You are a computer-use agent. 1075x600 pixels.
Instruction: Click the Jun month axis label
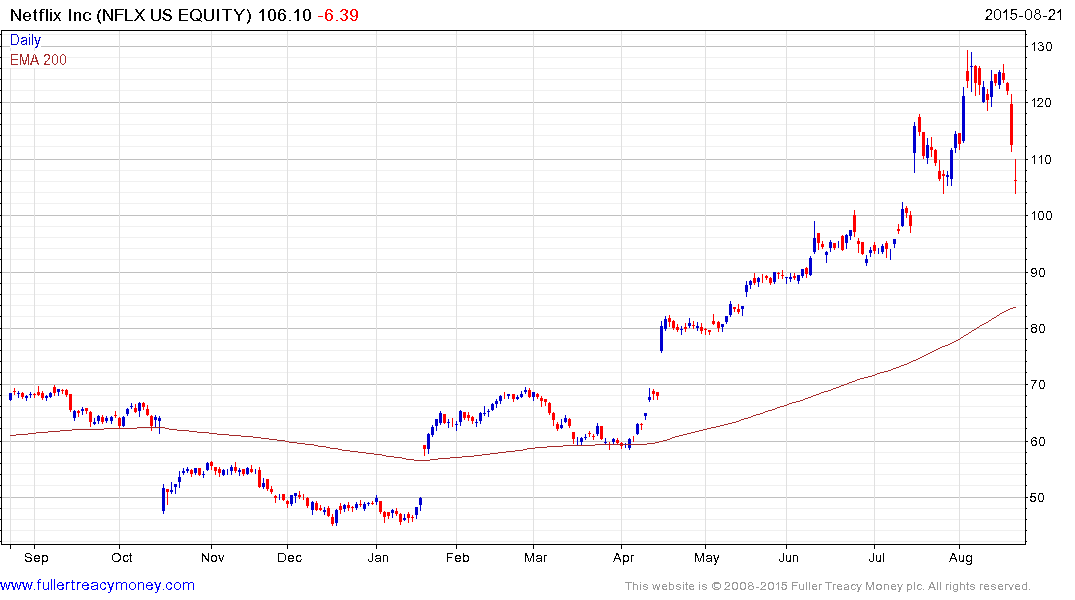788,557
